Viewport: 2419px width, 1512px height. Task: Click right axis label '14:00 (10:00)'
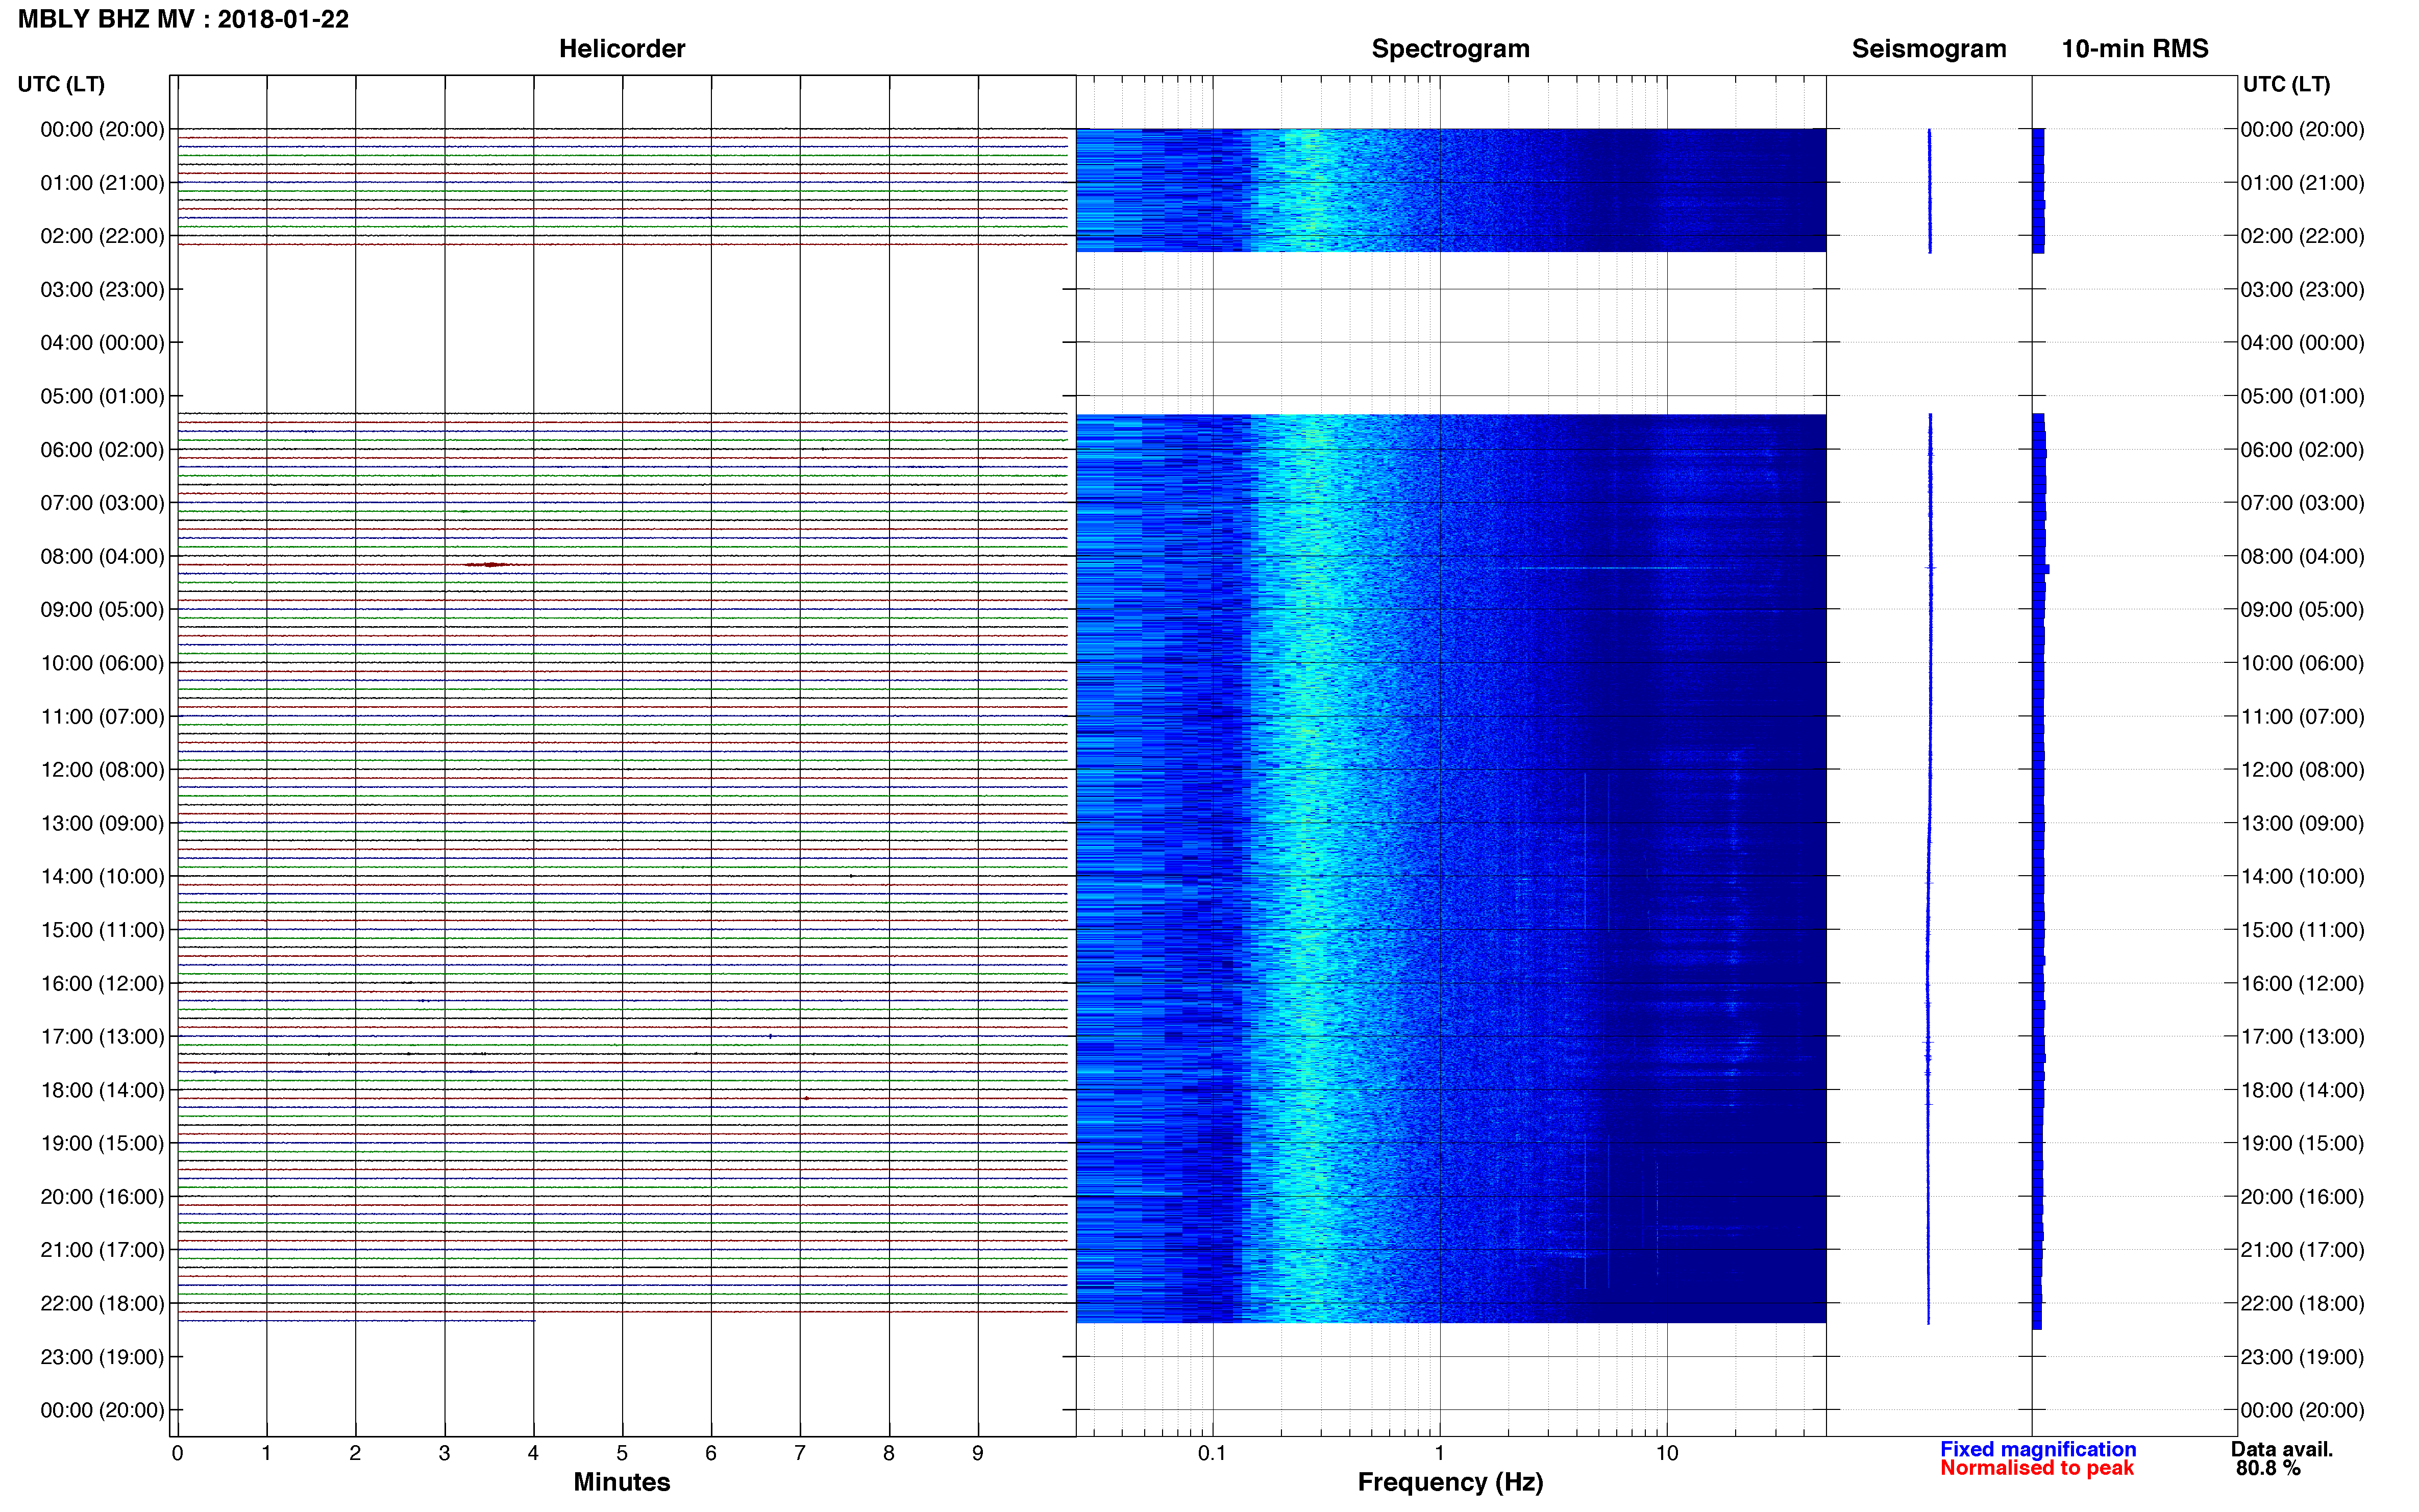[x=2302, y=876]
